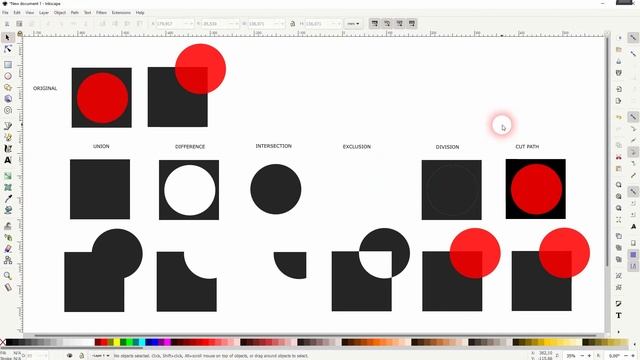Open the current layer dropdown

(x=101, y=356)
